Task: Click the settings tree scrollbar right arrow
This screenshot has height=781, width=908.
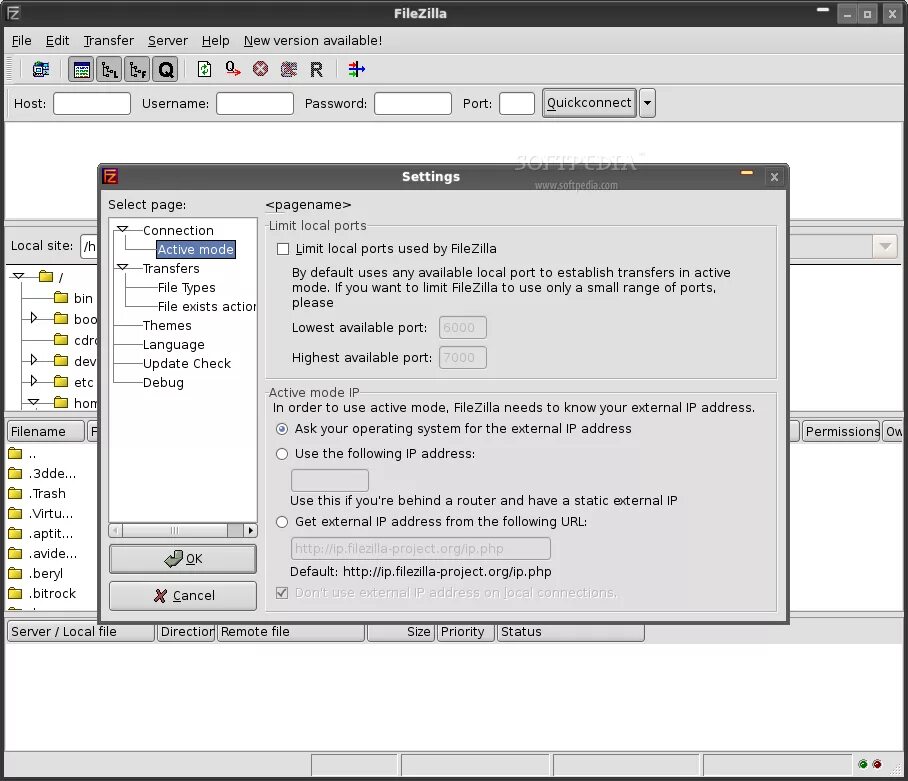Action: point(250,530)
